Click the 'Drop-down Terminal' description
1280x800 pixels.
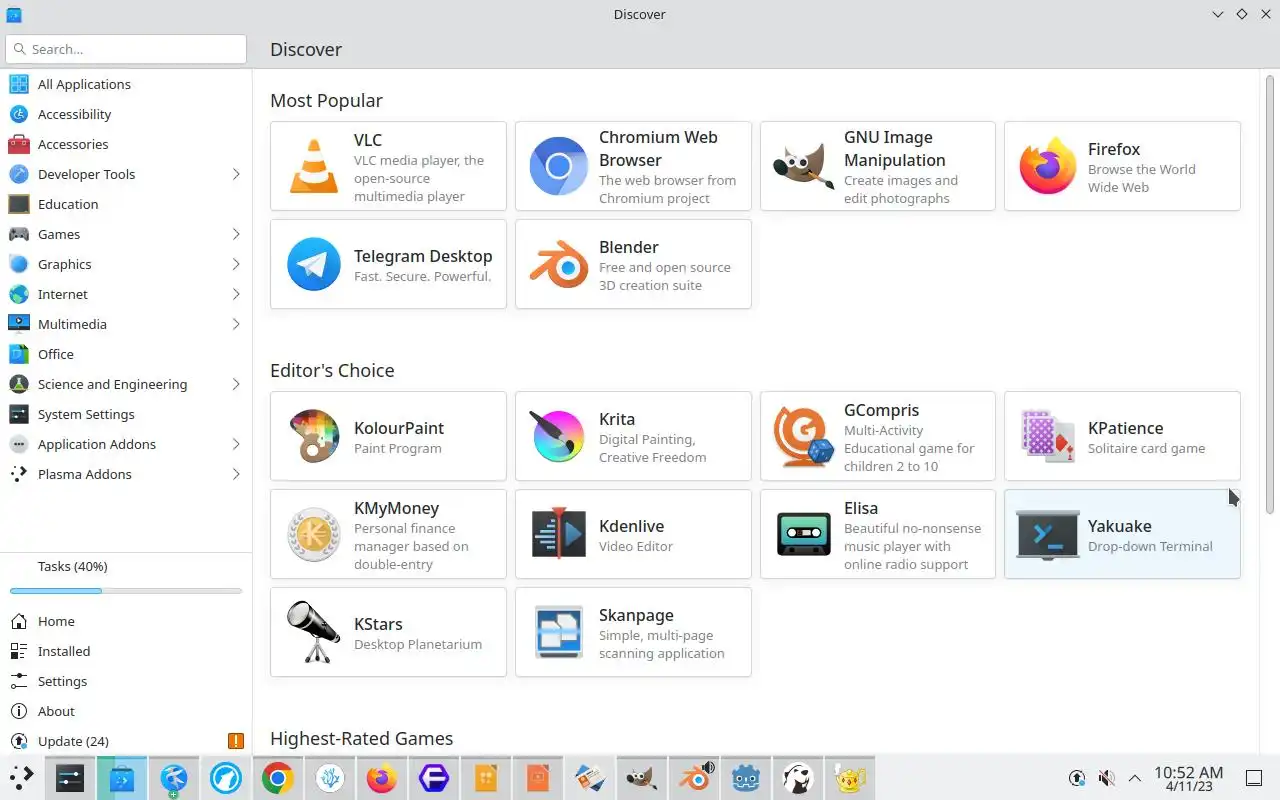click(x=1150, y=546)
